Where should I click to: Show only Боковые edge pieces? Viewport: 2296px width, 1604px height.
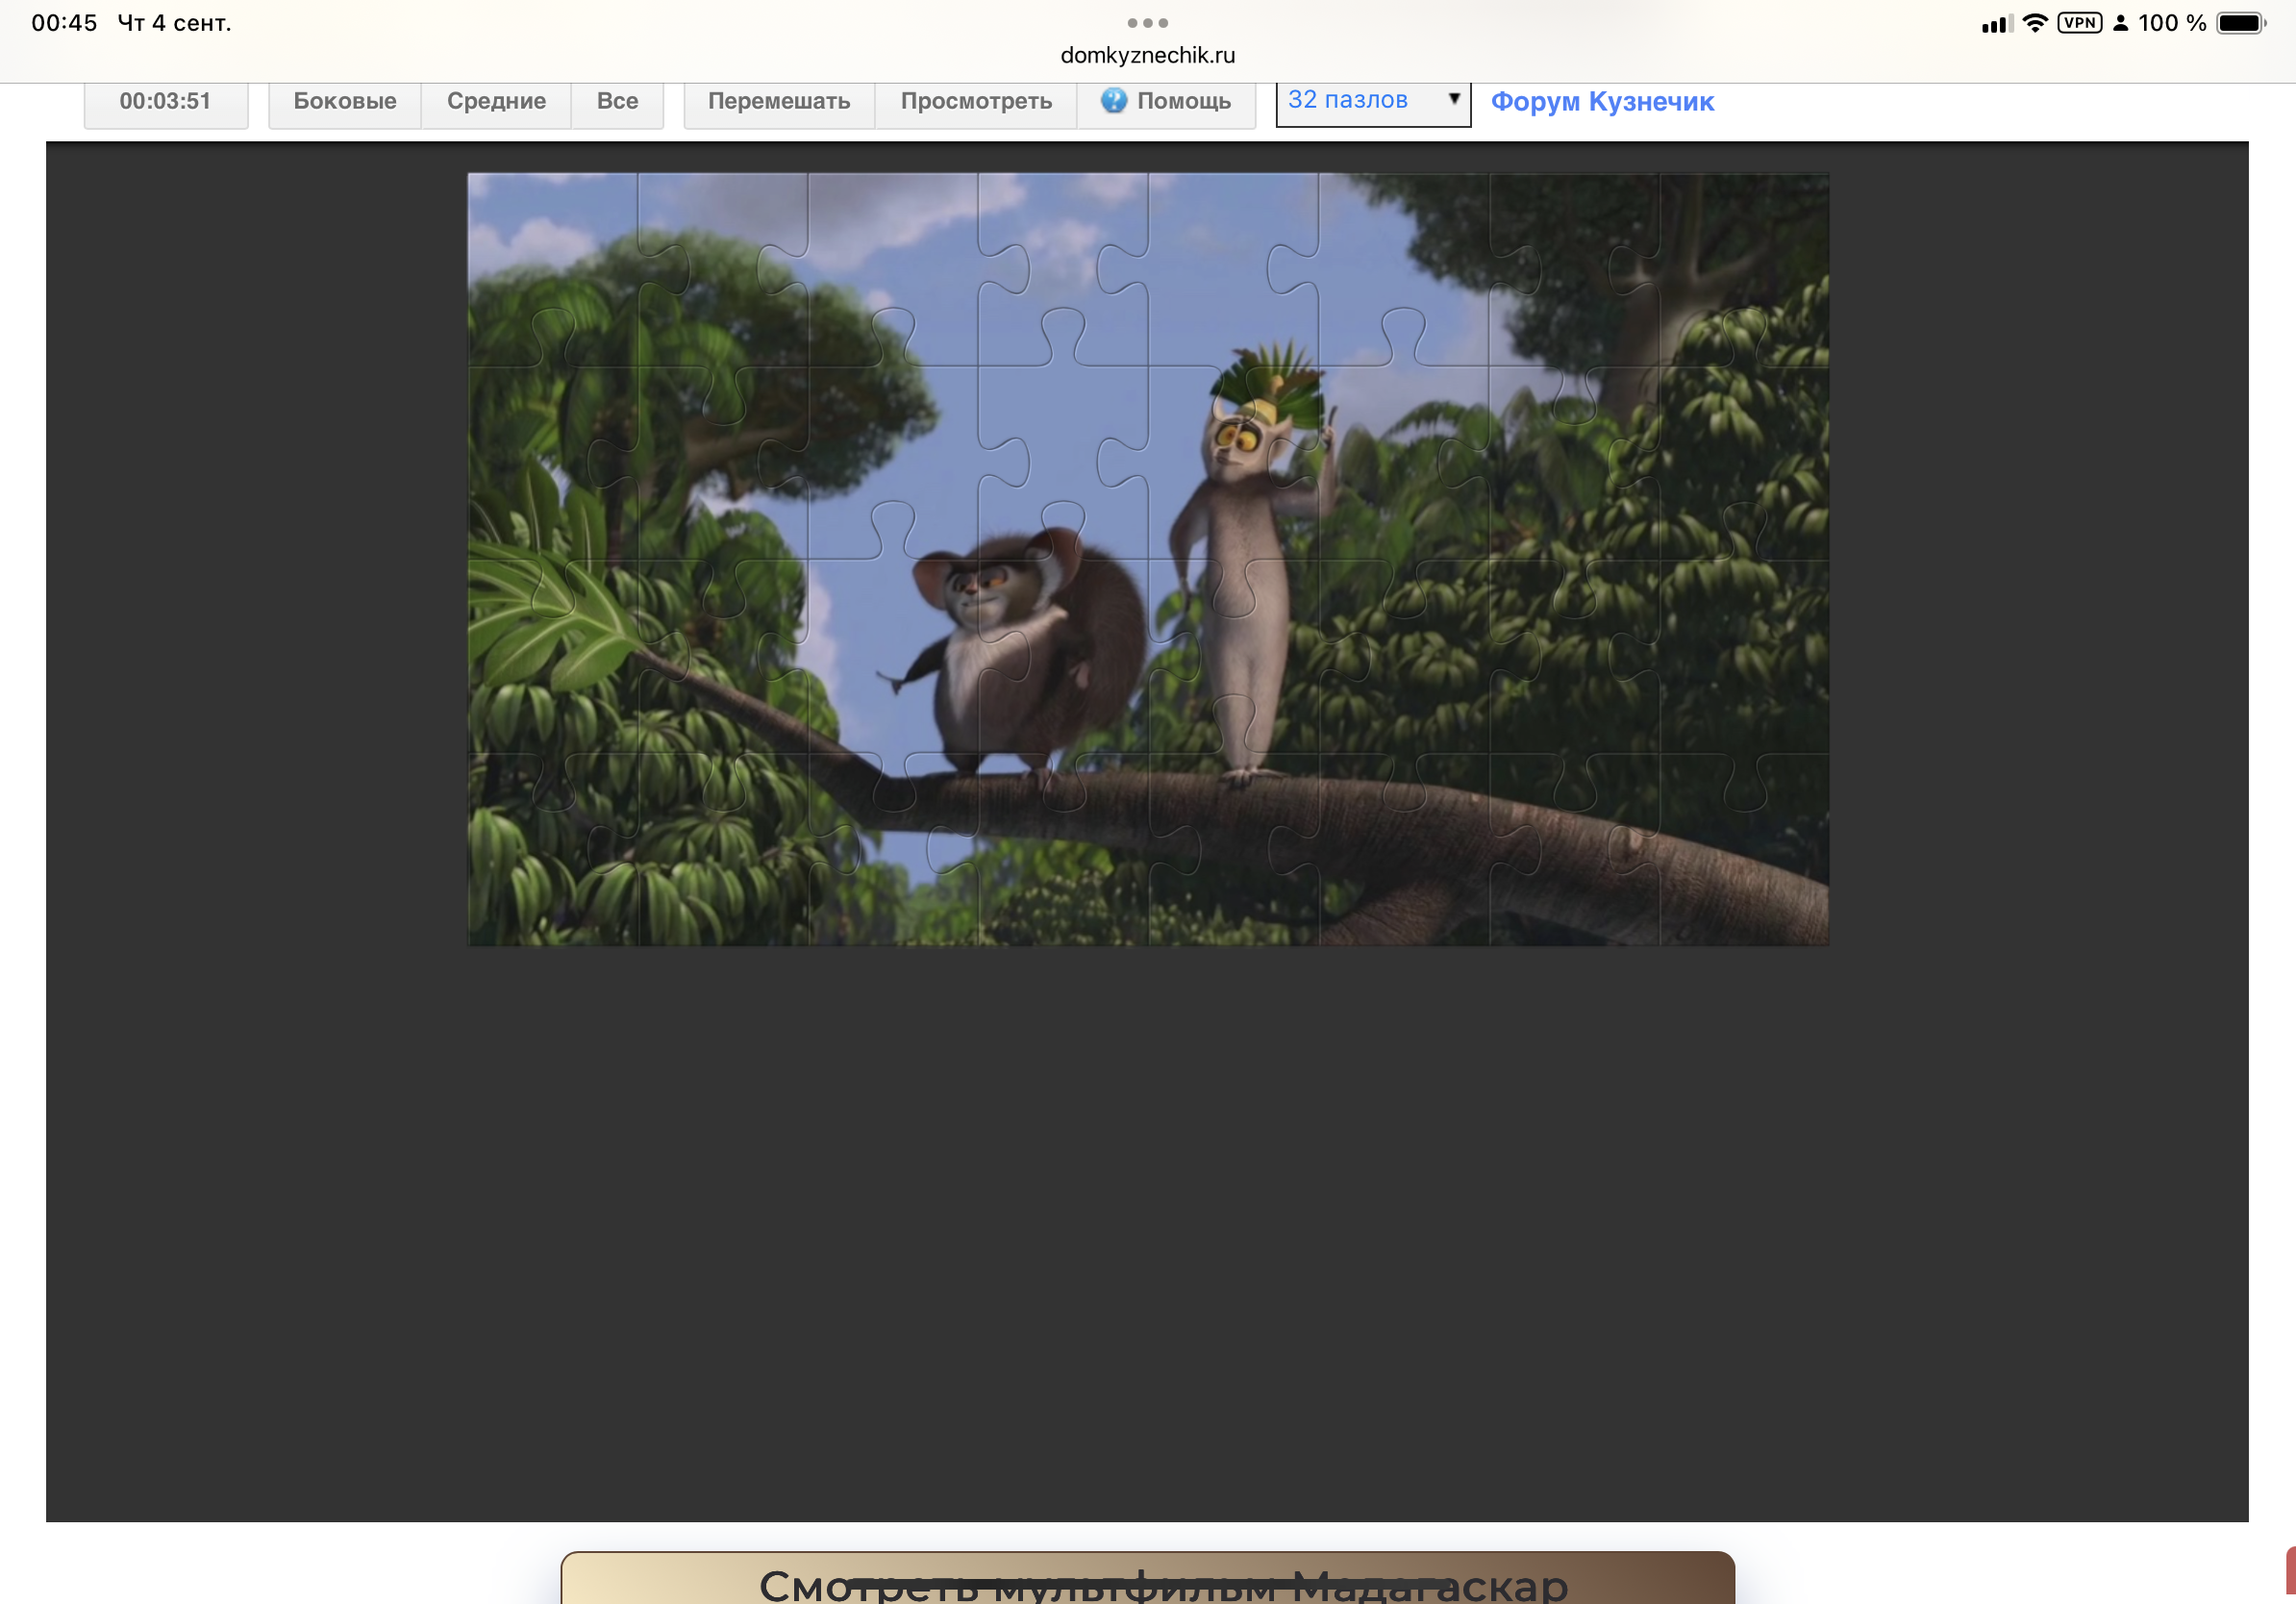pos(345,102)
